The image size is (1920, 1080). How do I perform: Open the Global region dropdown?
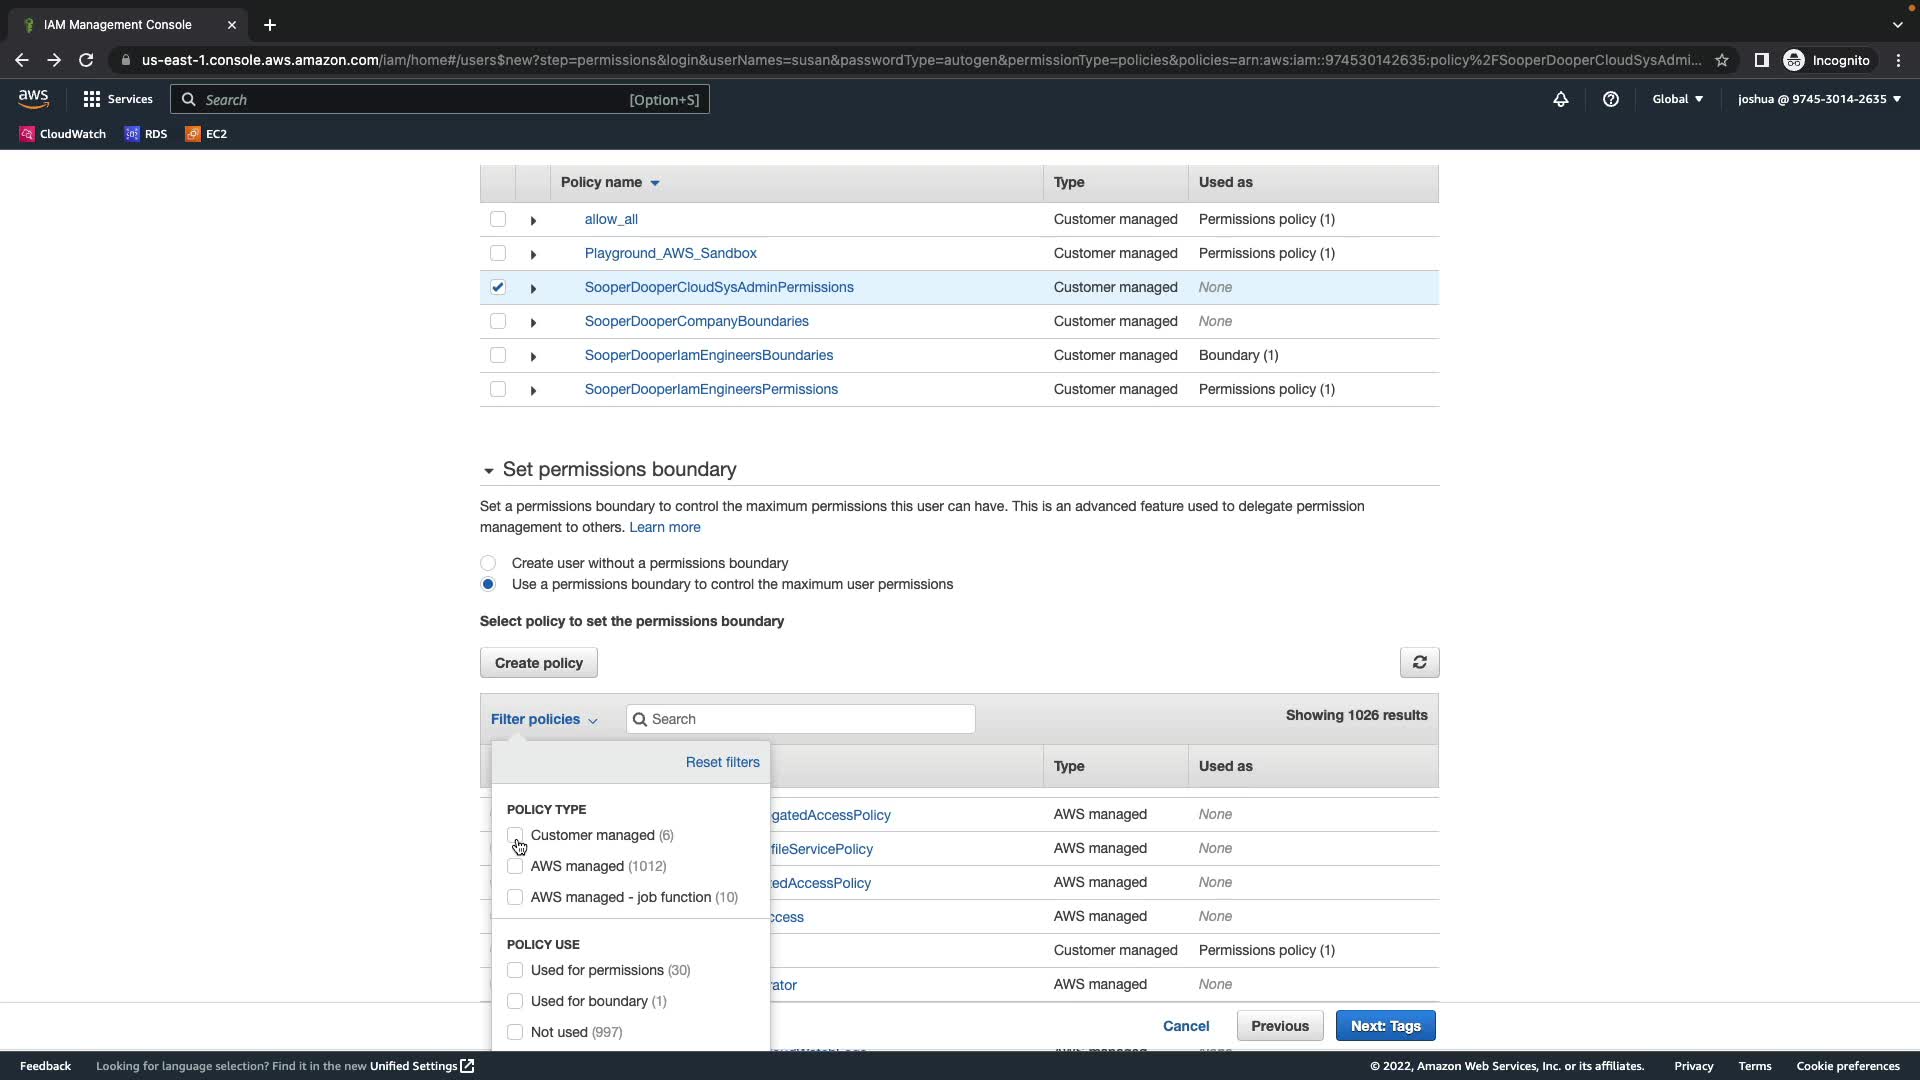click(1677, 99)
